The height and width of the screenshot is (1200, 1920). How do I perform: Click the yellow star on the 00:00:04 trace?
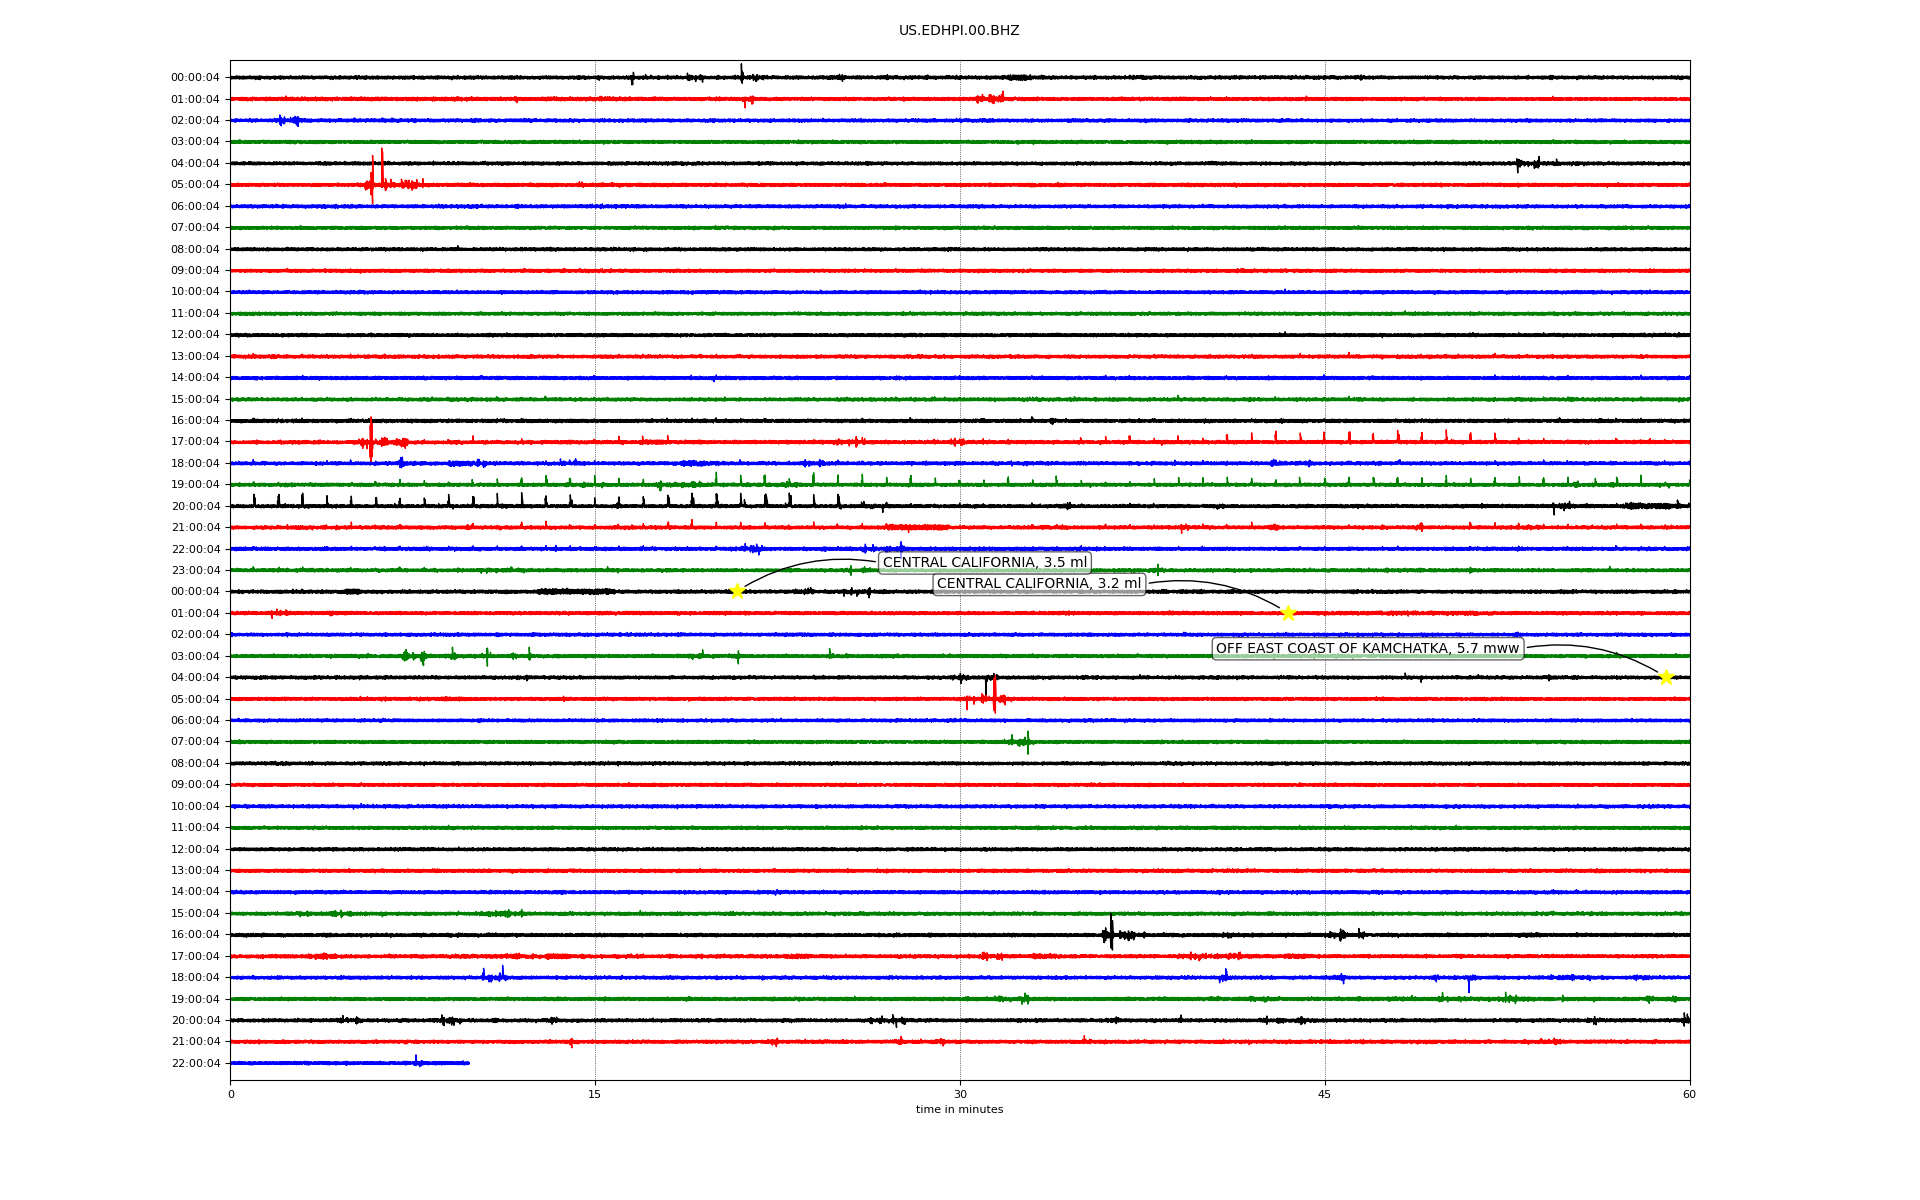[x=737, y=591]
